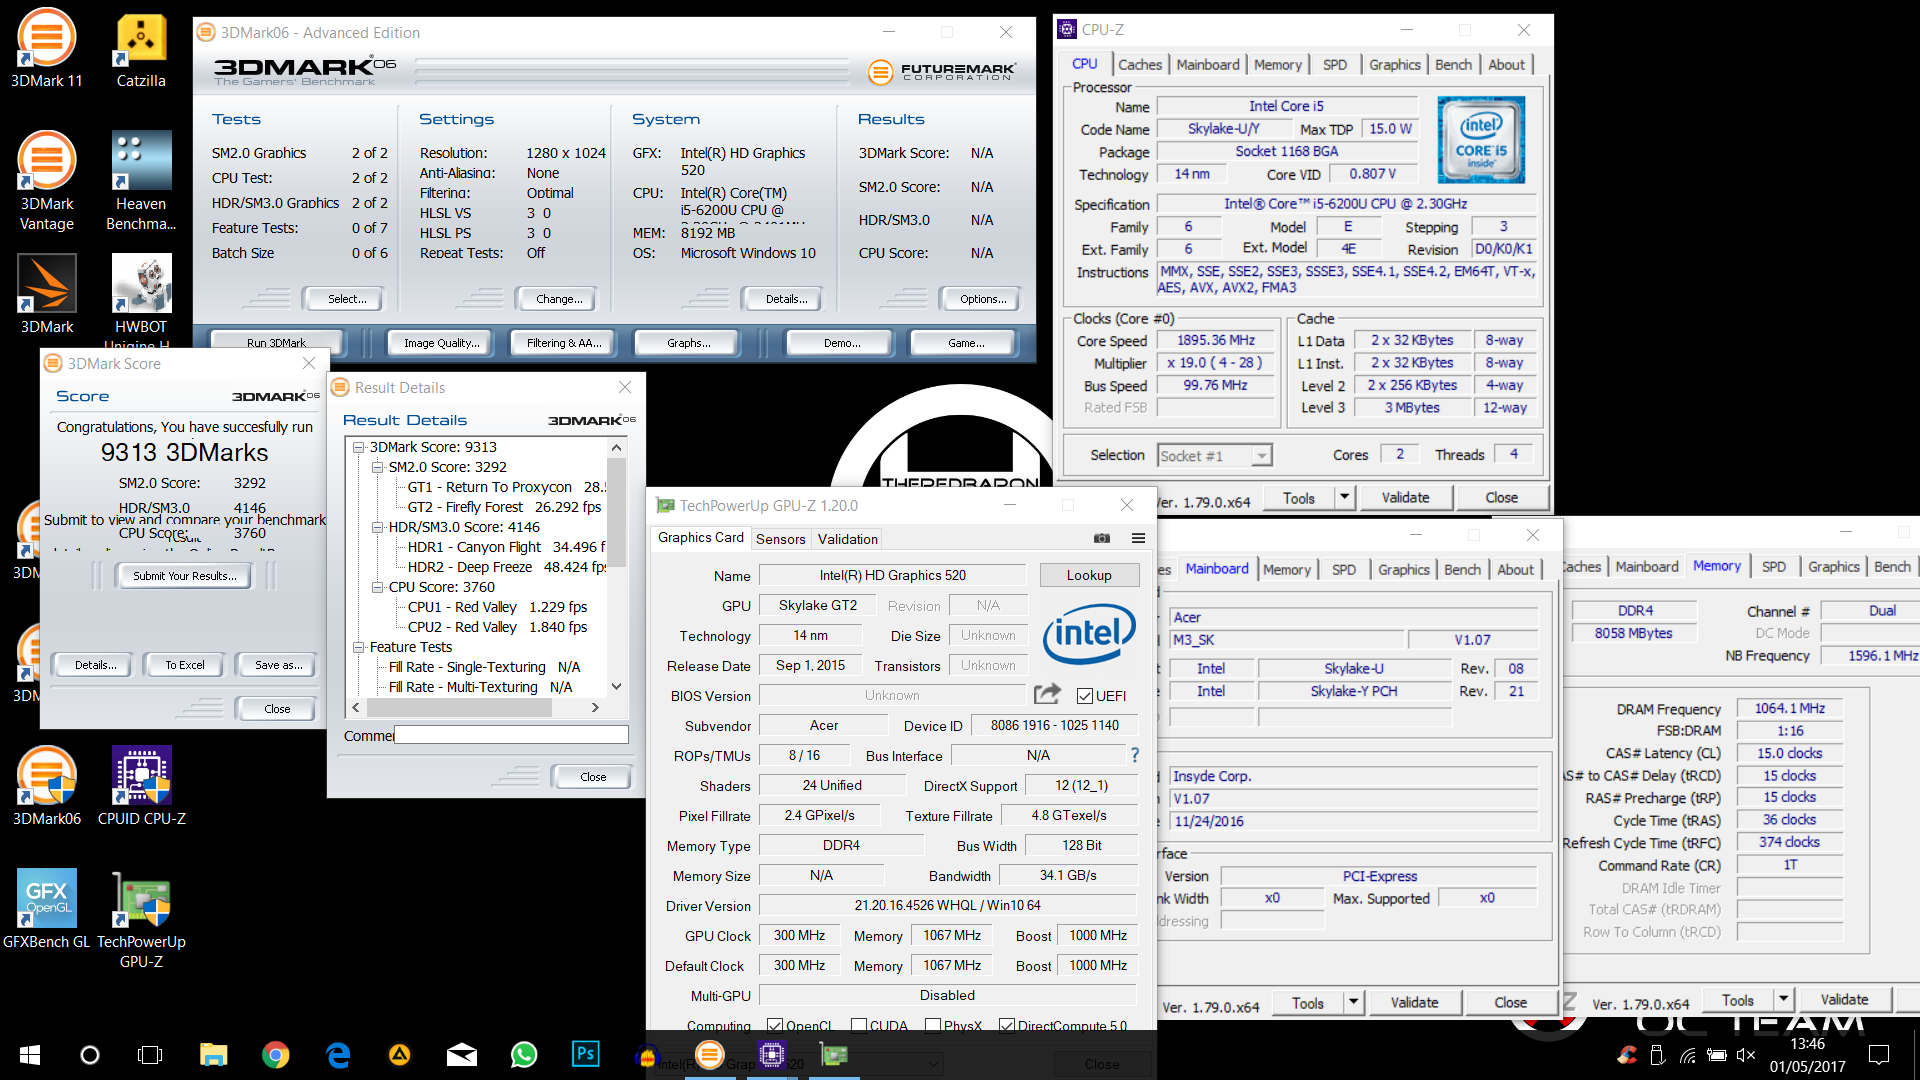1920x1080 pixels.
Task: Click the Intel logo in GPU-Z
Action: [1089, 634]
